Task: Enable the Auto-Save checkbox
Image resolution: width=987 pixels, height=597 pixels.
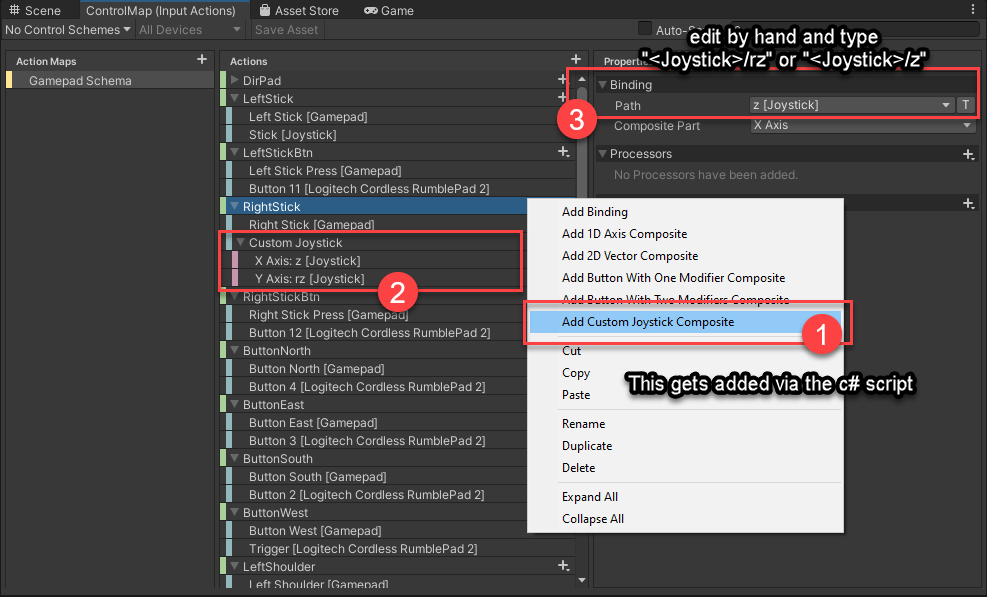Action: 645,29
